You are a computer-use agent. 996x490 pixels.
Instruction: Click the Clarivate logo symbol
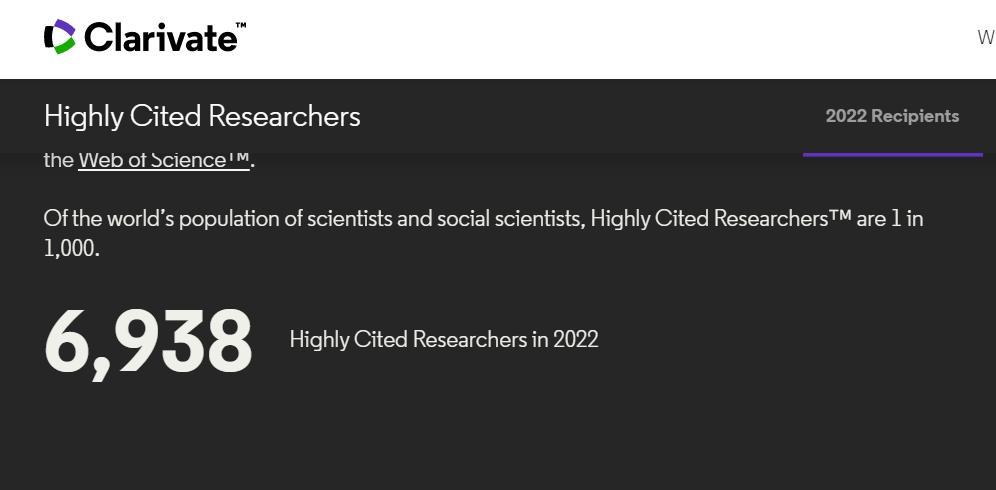pos(60,37)
